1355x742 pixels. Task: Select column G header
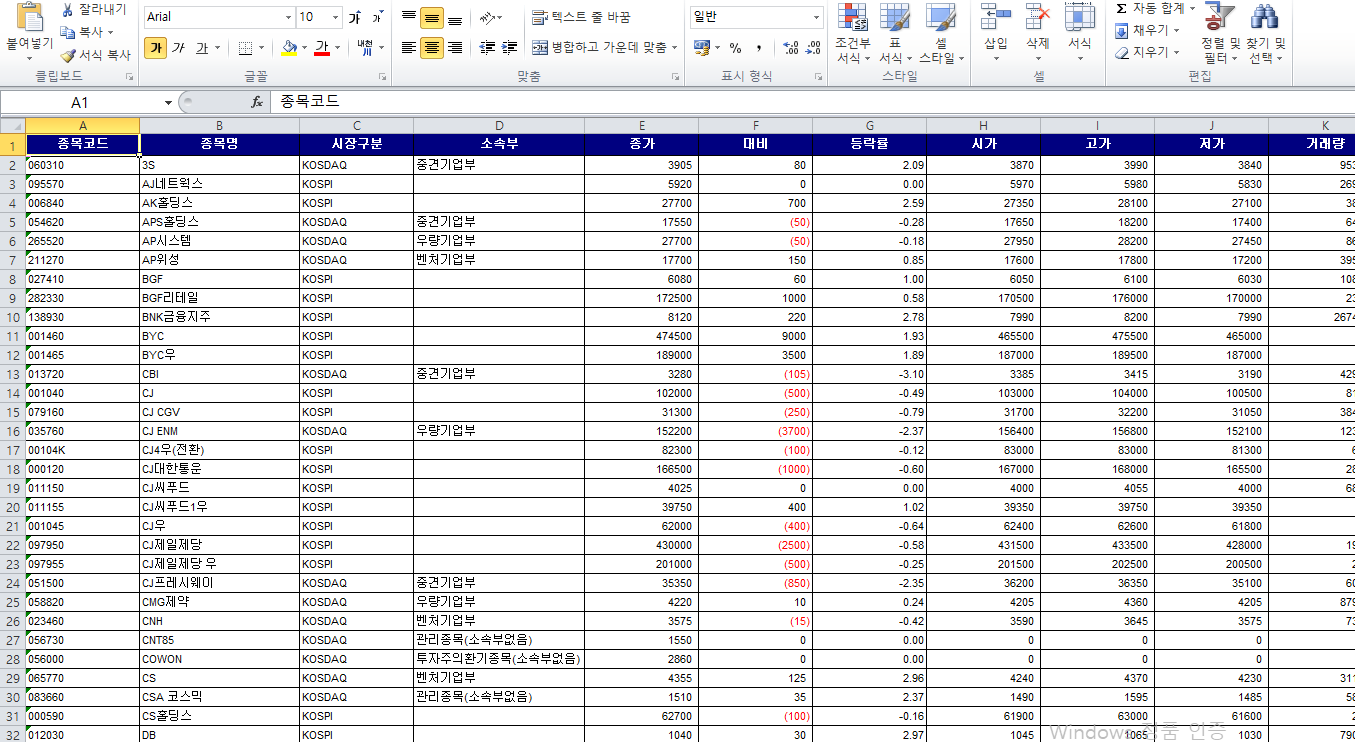869,125
